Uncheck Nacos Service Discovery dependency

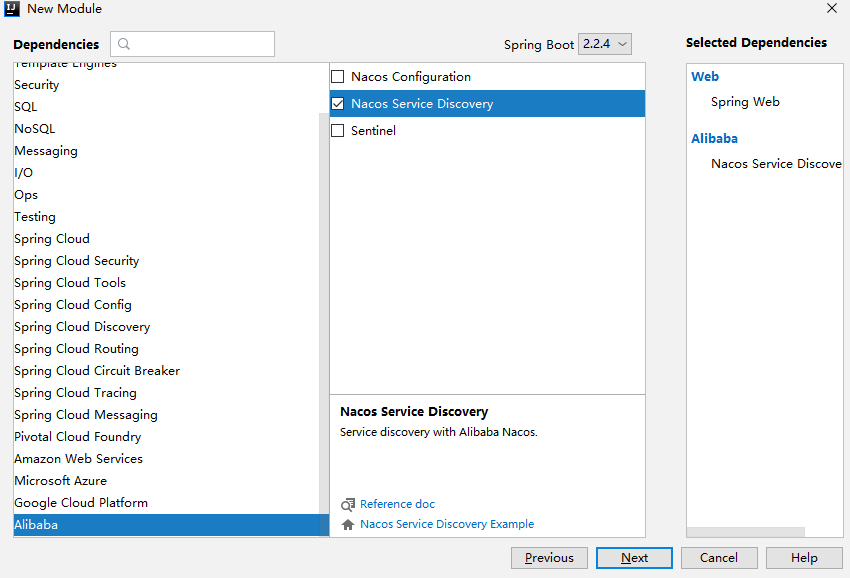pos(338,104)
